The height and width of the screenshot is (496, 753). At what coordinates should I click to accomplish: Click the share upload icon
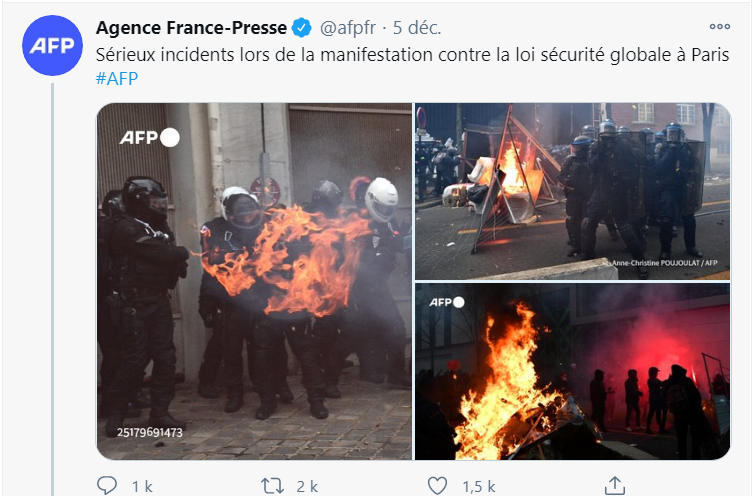615,485
